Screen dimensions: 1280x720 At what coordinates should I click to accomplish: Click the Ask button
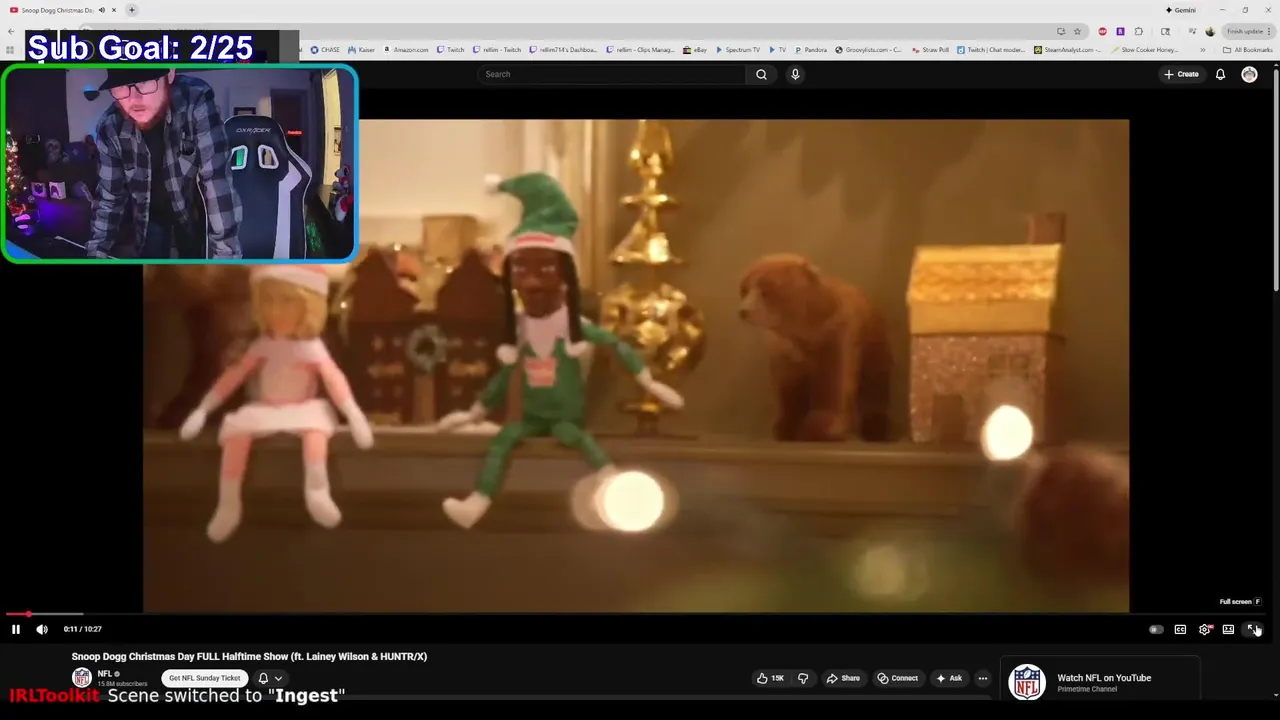(949, 678)
